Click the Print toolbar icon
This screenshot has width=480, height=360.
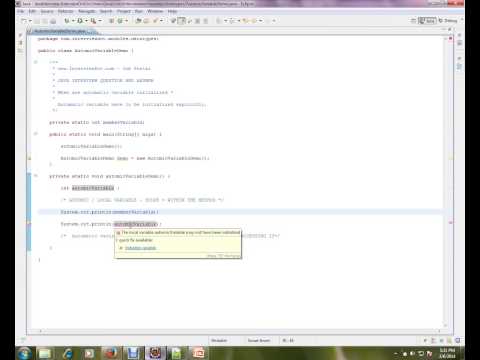[53, 21]
